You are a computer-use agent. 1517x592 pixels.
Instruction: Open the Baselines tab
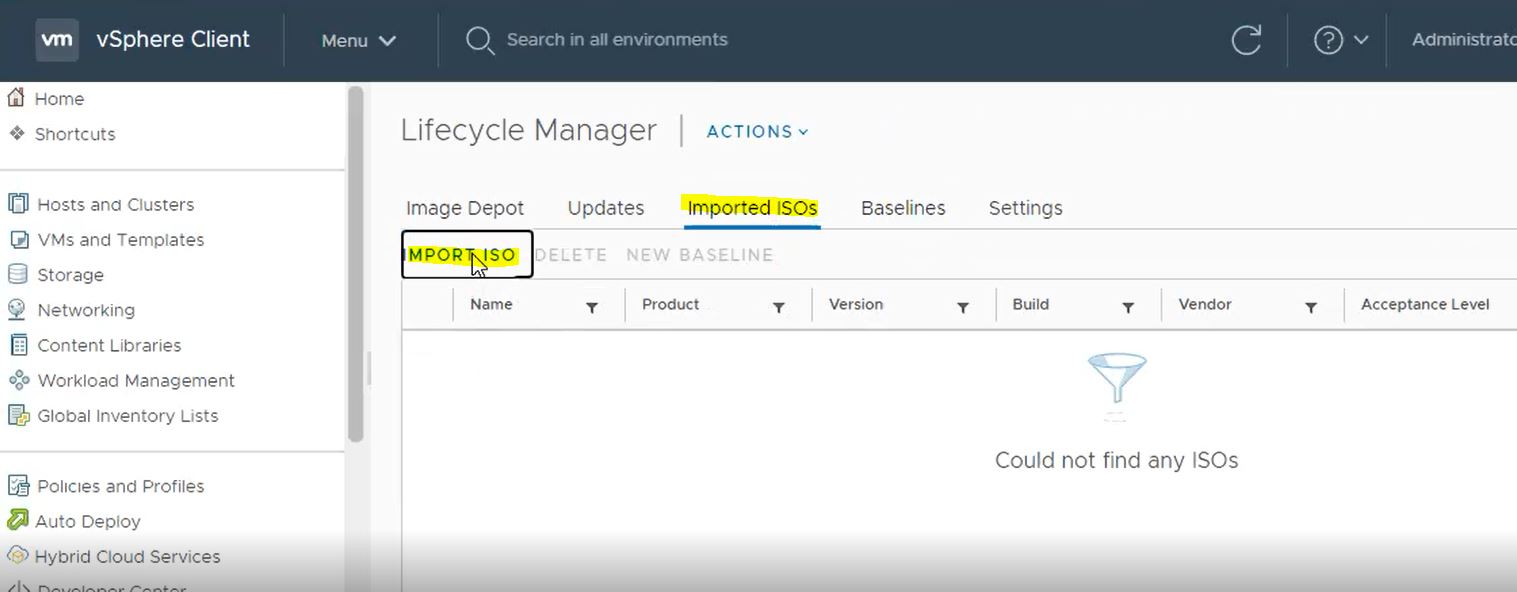point(903,208)
